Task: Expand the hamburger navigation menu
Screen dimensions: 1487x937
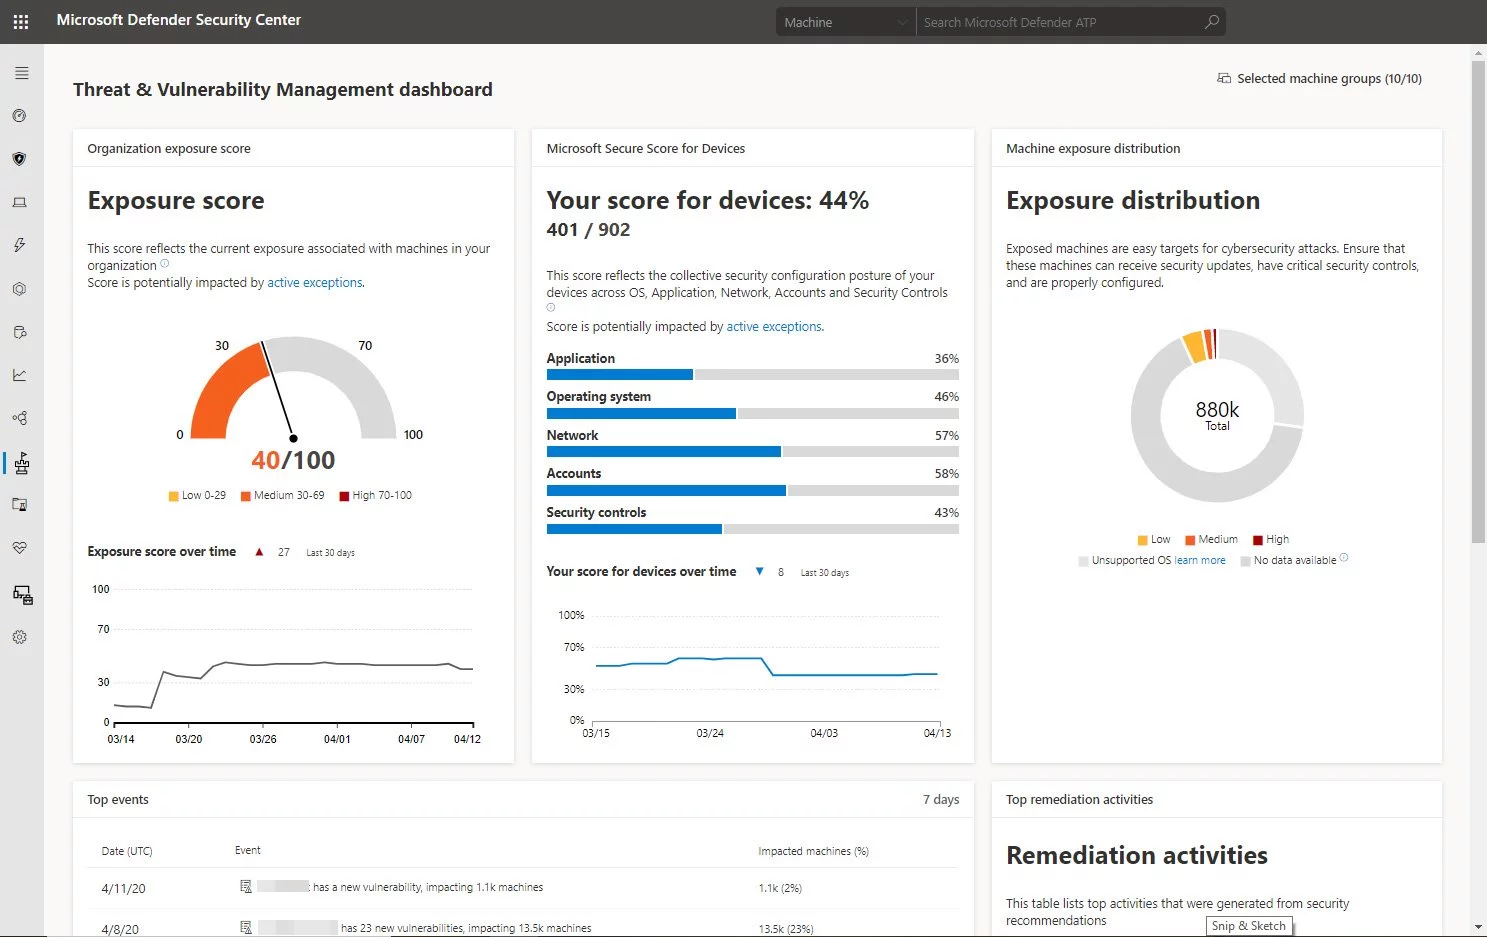Action: [21, 73]
